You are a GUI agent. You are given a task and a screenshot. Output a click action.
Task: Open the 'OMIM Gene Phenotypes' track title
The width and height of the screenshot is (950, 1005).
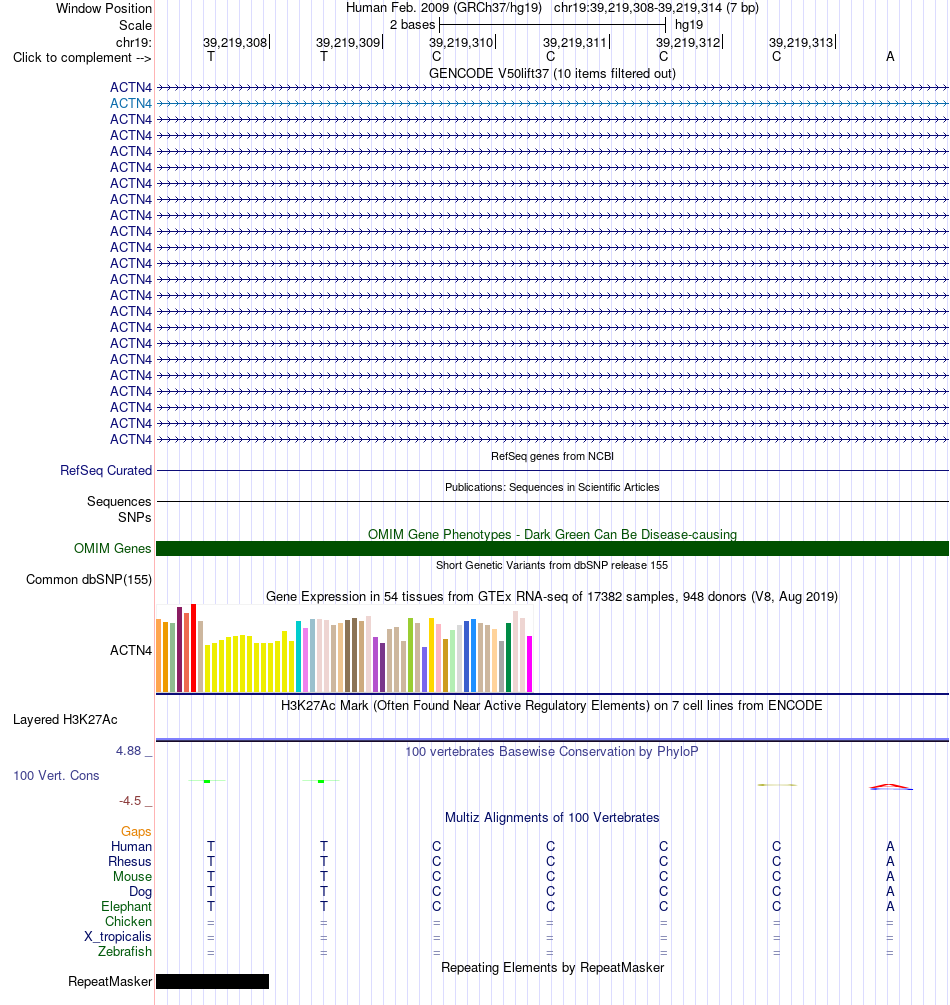point(552,534)
